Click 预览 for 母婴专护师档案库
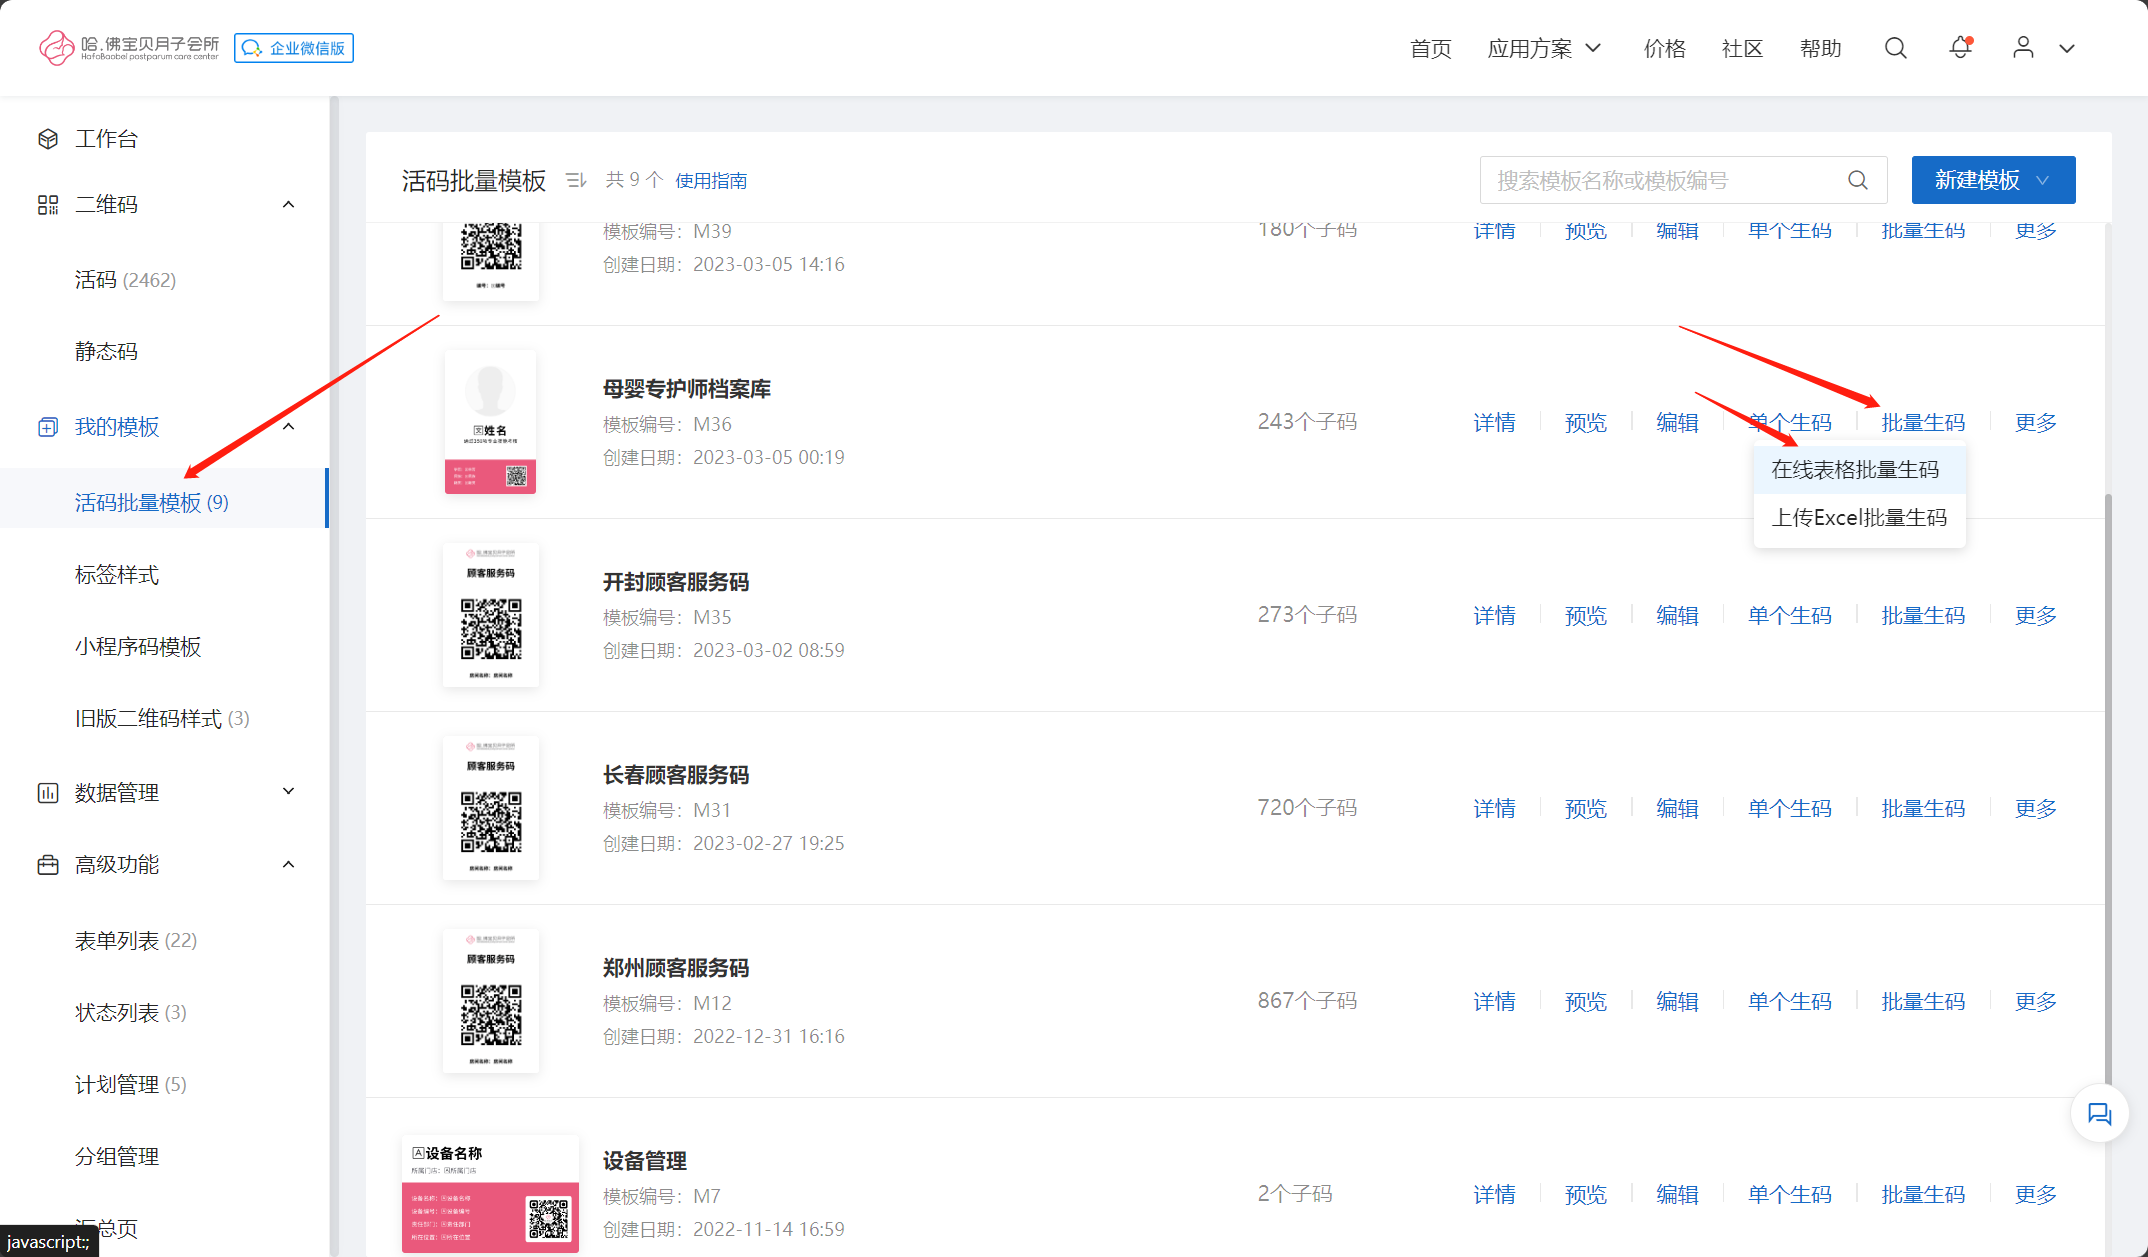Screen dimensions: 2148x1257 [1585, 423]
